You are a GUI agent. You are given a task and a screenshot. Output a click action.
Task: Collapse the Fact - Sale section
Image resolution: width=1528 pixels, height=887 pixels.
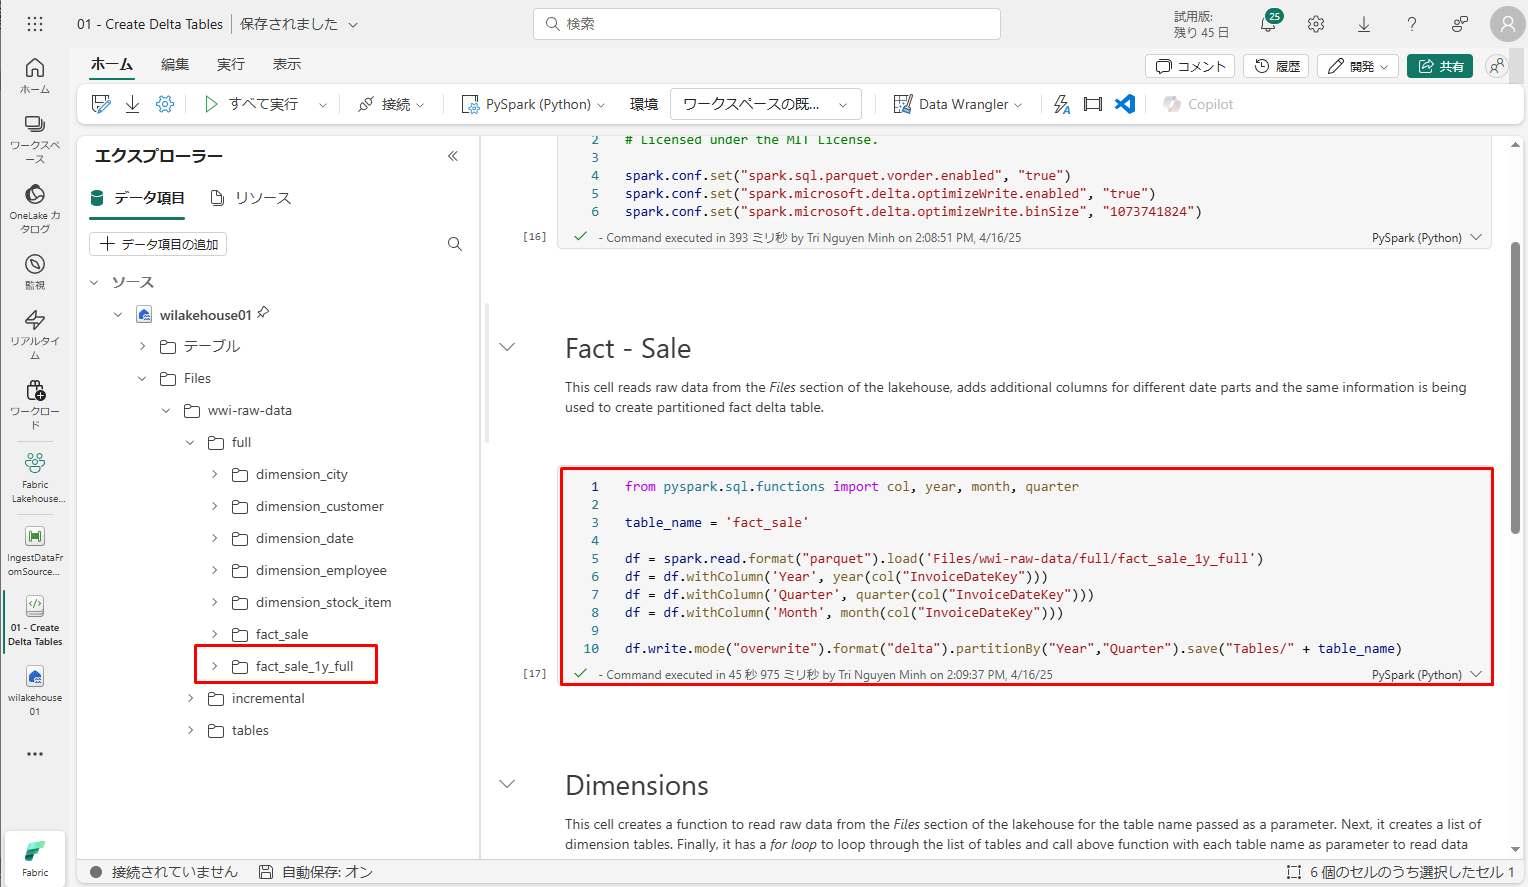507,347
